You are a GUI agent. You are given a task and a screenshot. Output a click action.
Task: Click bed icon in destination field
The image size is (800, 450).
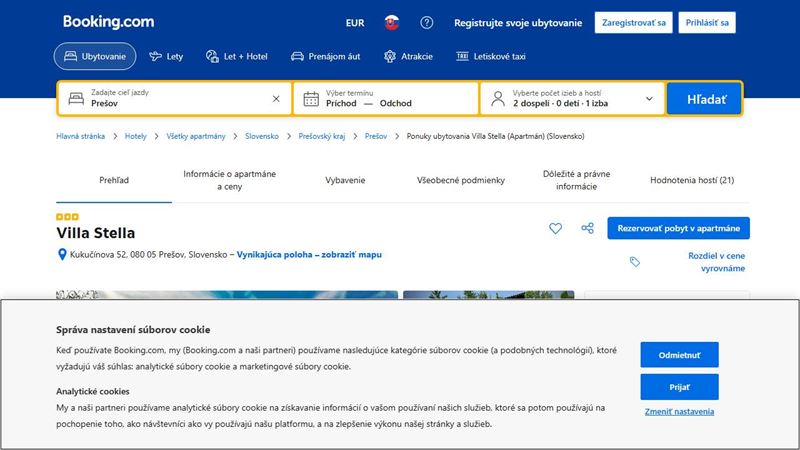coord(76,98)
